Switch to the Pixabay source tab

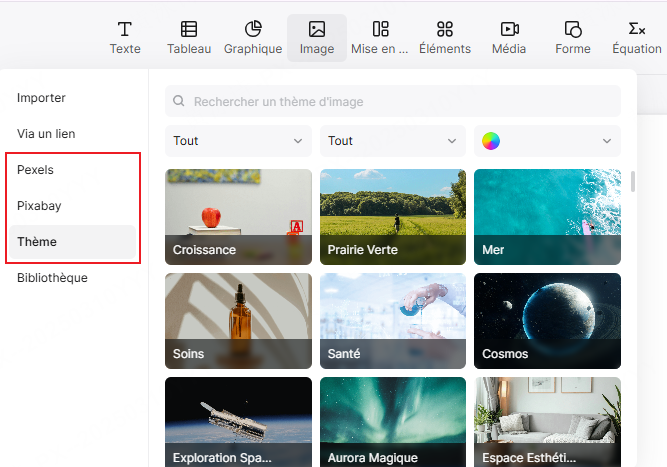(x=39, y=206)
